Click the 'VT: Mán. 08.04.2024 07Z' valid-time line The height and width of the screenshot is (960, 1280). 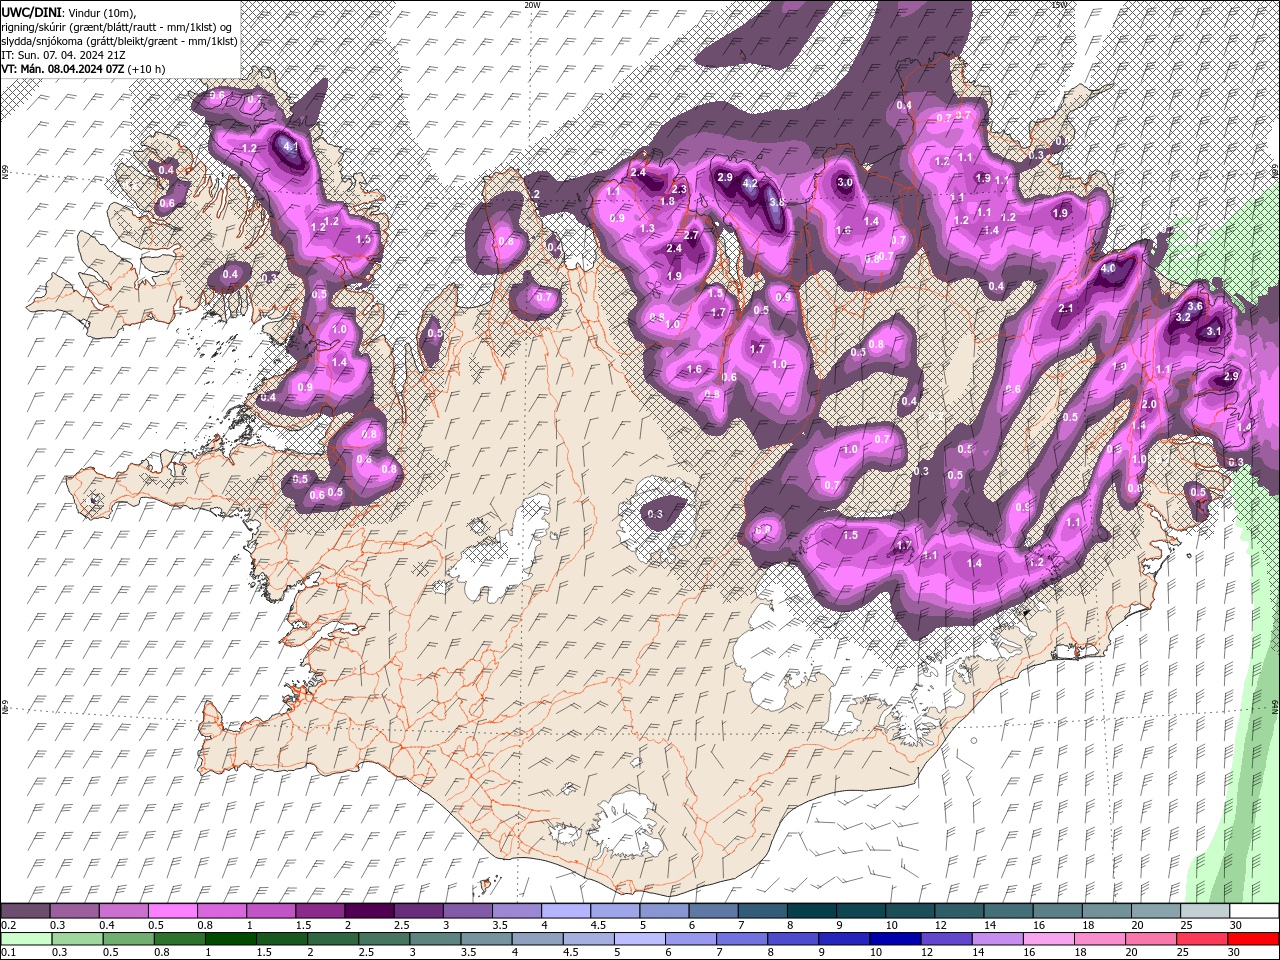click(x=83, y=68)
